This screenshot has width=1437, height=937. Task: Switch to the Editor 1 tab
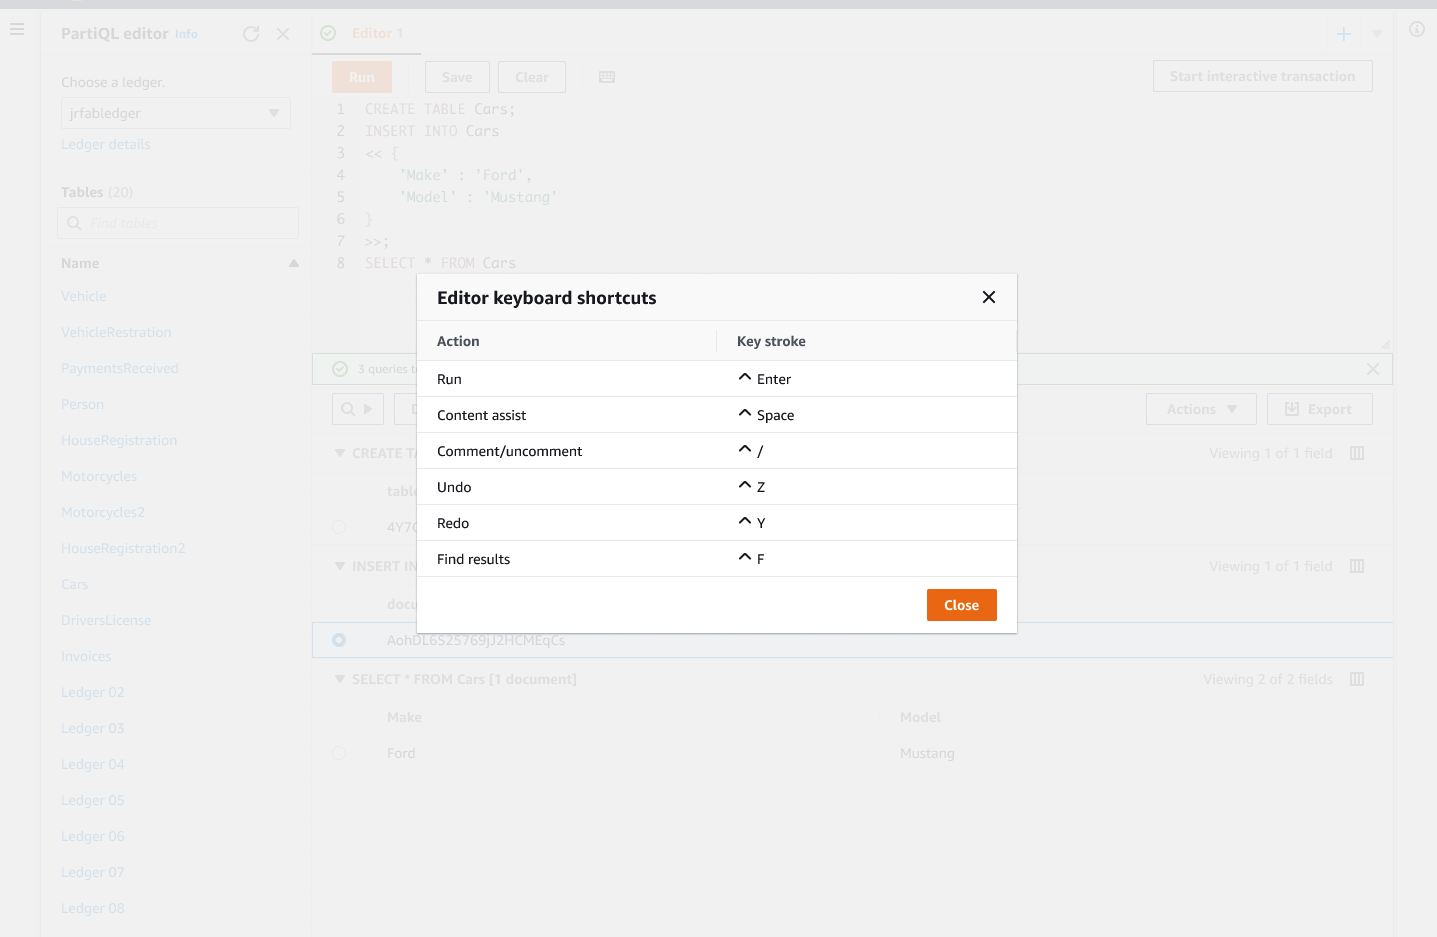[376, 33]
